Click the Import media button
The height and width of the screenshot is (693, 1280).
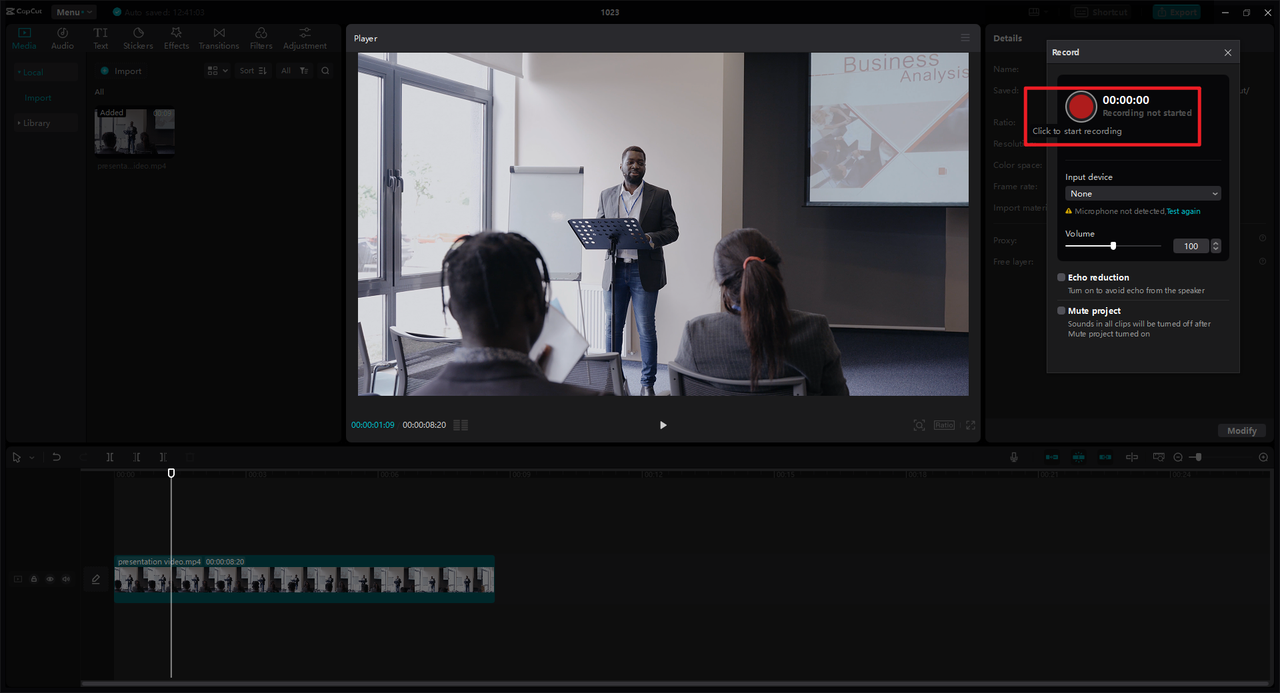[x=121, y=71]
